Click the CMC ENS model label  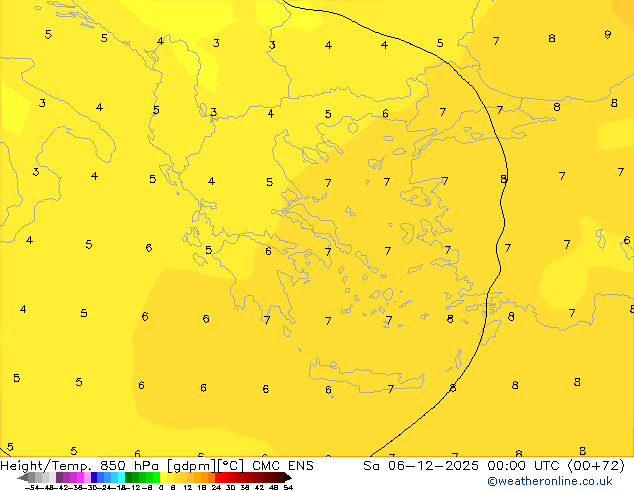284,465
